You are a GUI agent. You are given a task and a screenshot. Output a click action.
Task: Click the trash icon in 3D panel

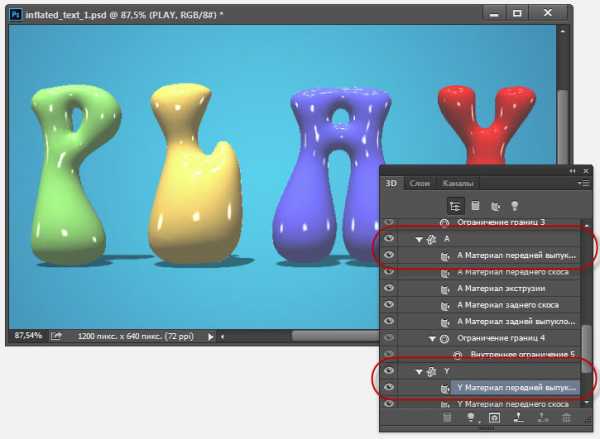(x=567, y=415)
